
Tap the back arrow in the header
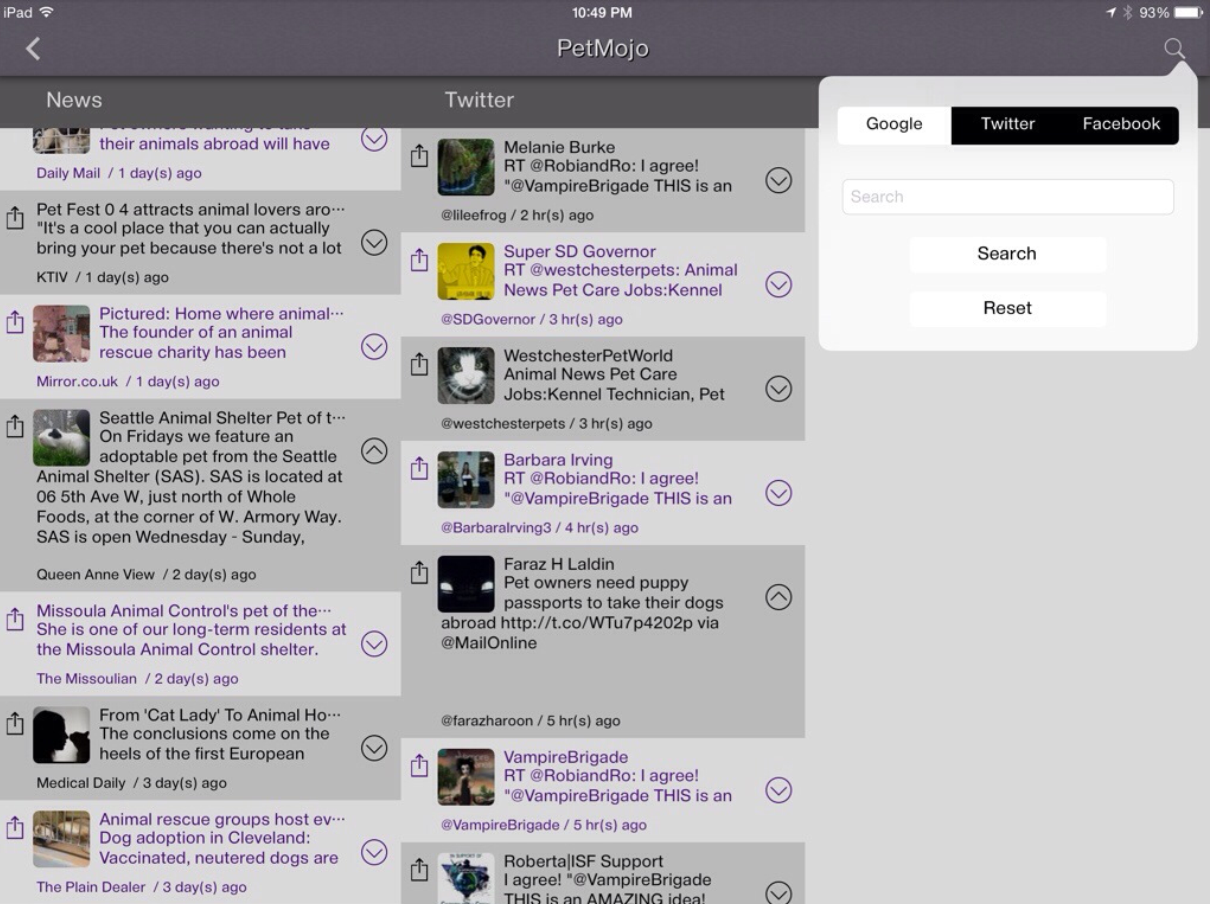click(33, 49)
